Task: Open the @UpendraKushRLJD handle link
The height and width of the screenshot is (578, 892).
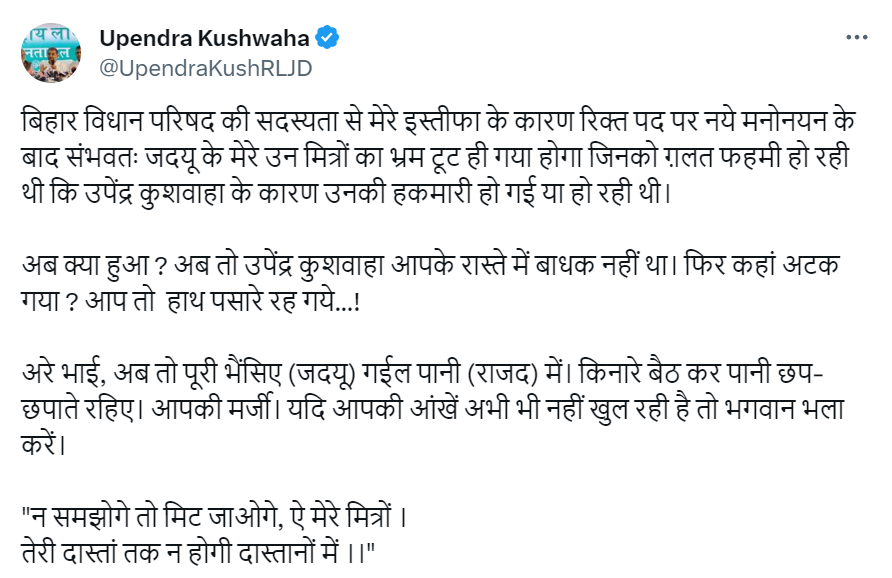Action: (x=205, y=66)
